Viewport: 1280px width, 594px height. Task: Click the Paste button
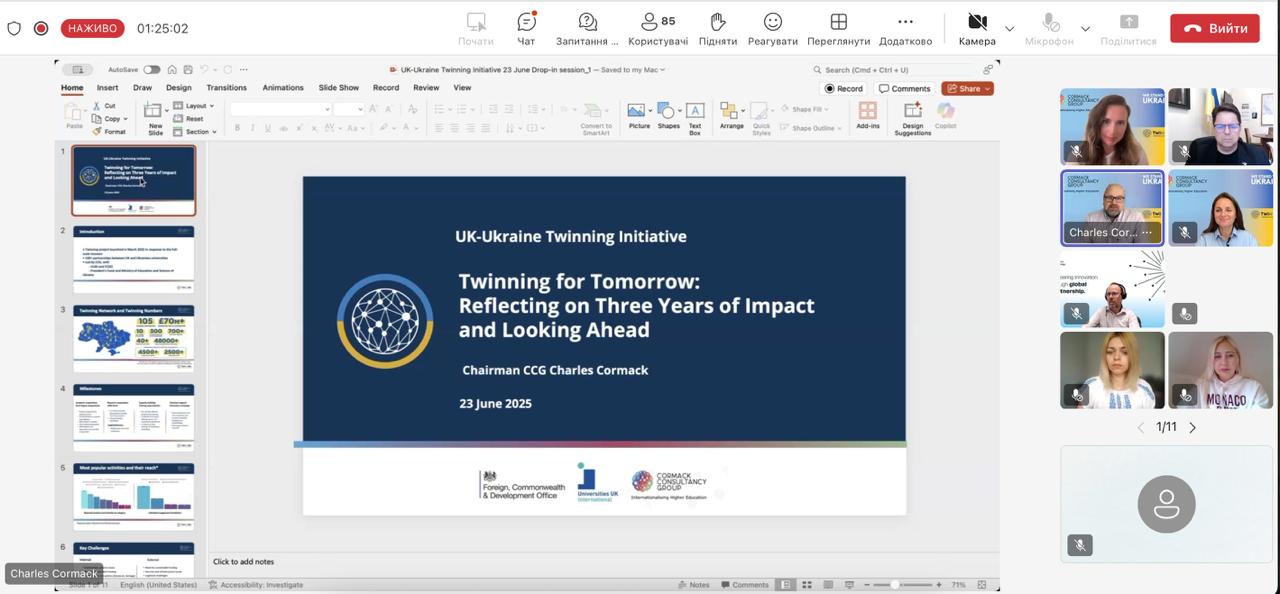coord(74,116)
